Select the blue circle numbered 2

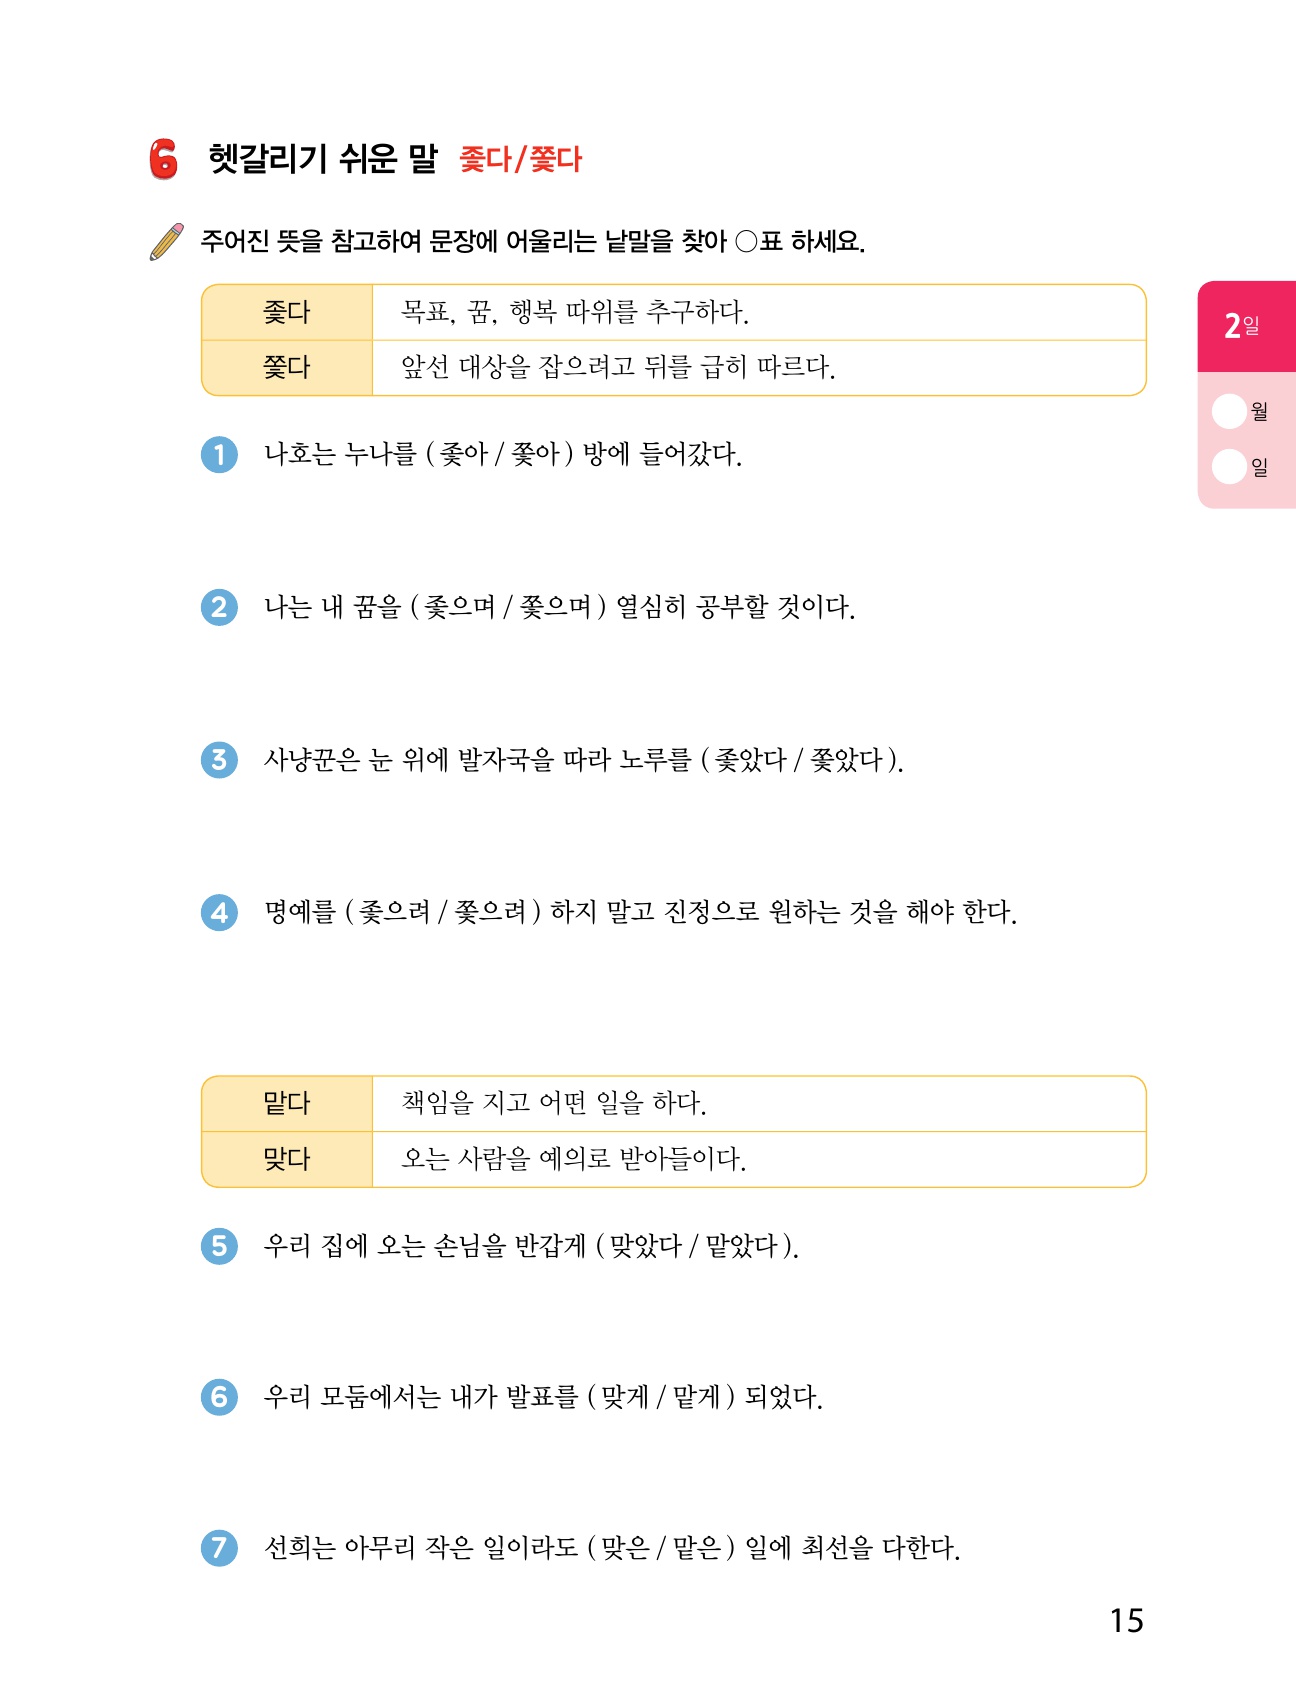(219, 607)
